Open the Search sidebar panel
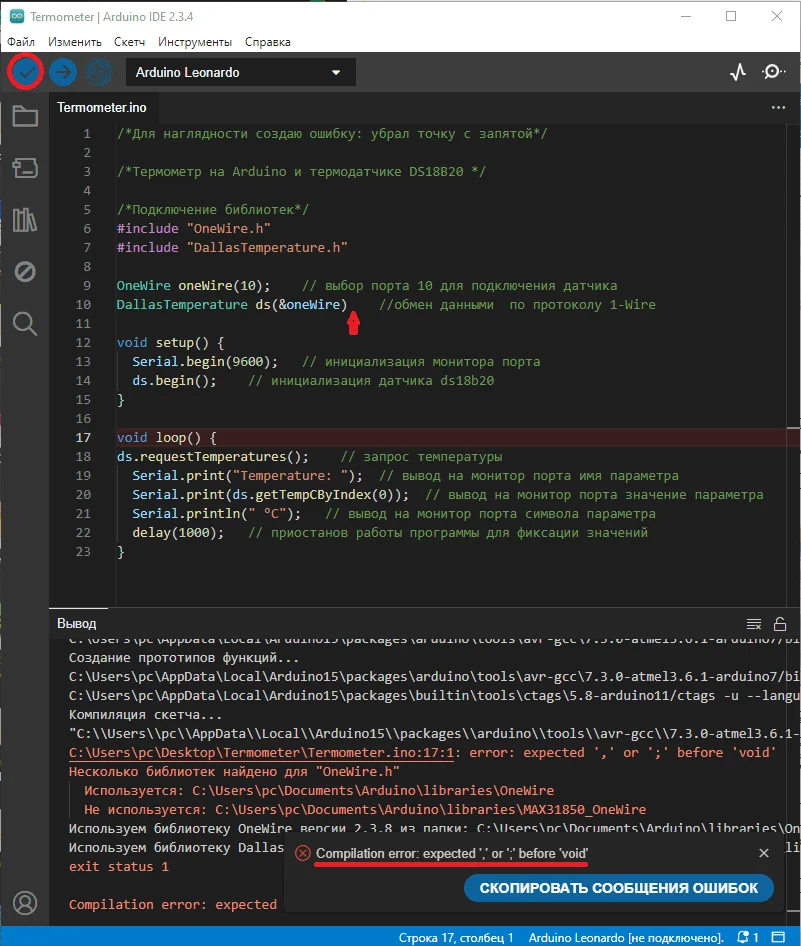The height and width of the screenshot is (946, 801). coord(25,323)
